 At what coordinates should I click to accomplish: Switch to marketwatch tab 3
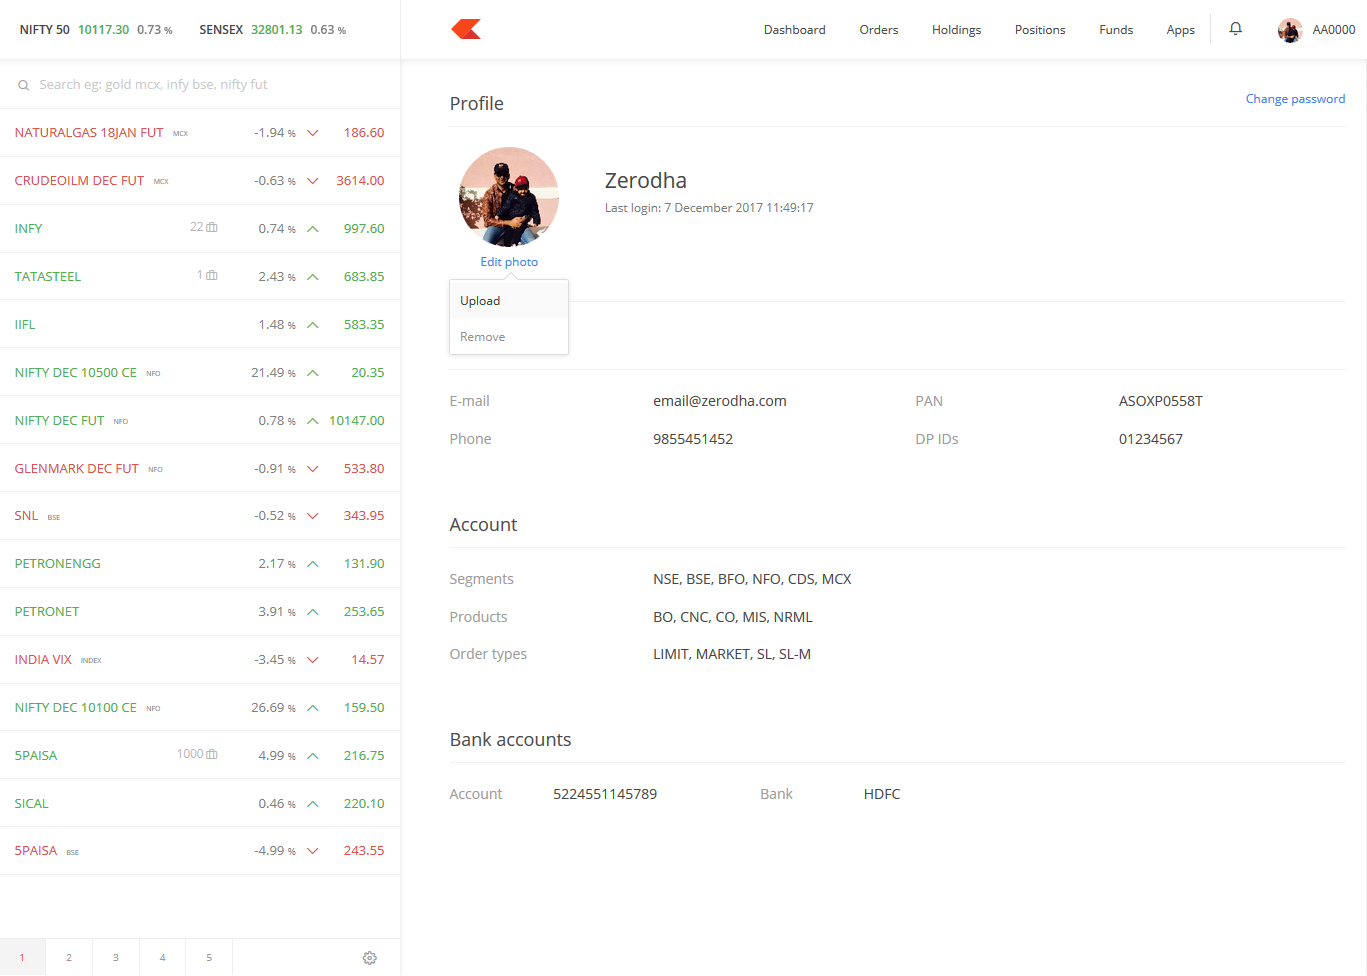pos(116,958)
